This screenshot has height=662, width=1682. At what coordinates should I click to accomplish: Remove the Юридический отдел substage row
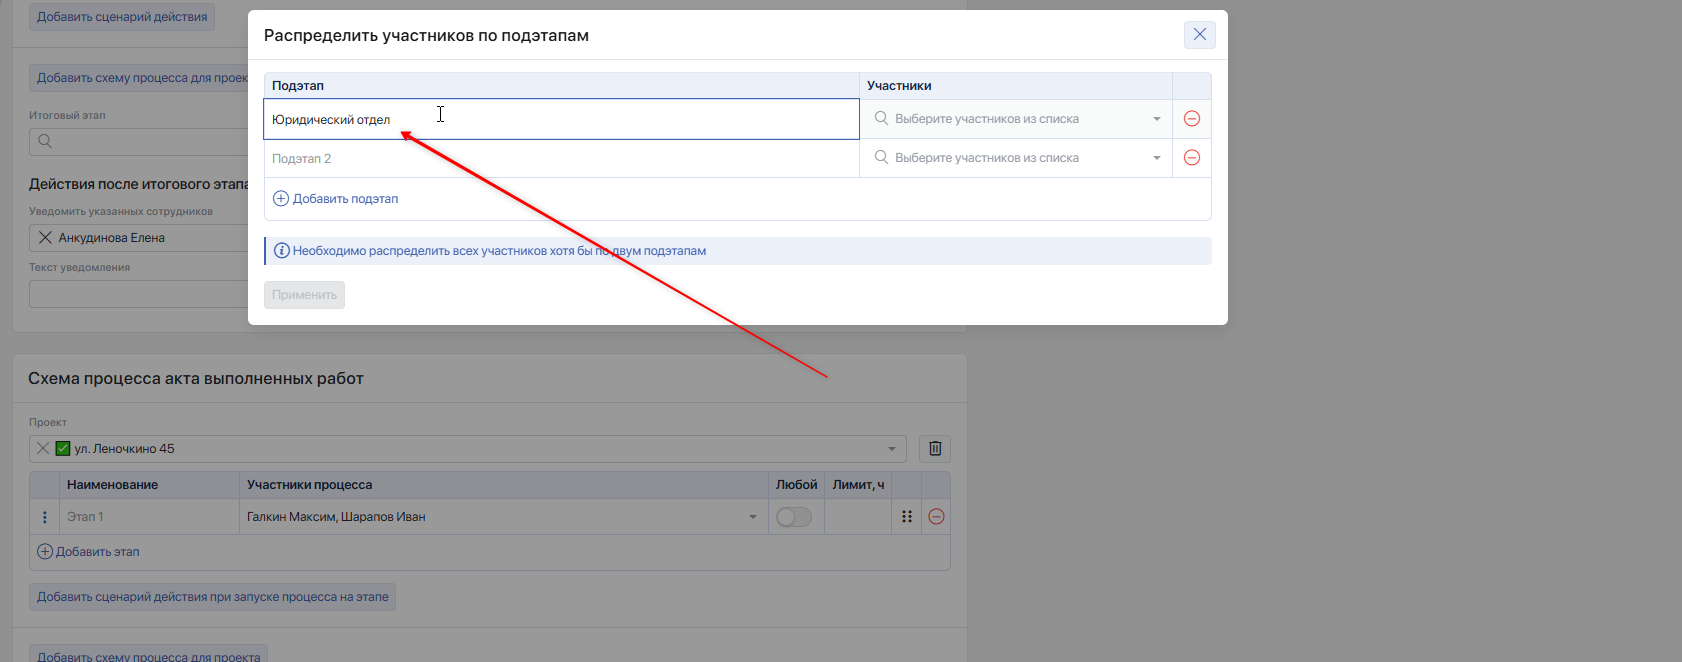tap(1192, 119)
